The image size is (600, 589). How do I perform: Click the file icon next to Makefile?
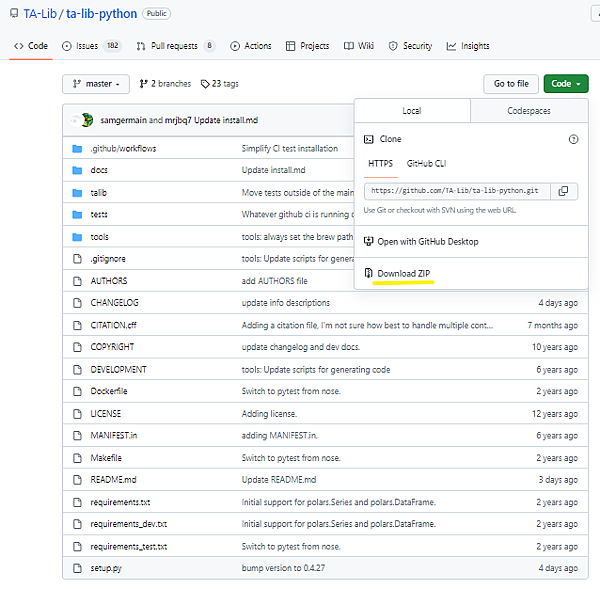pyautogui.click(x=77, y=458)
